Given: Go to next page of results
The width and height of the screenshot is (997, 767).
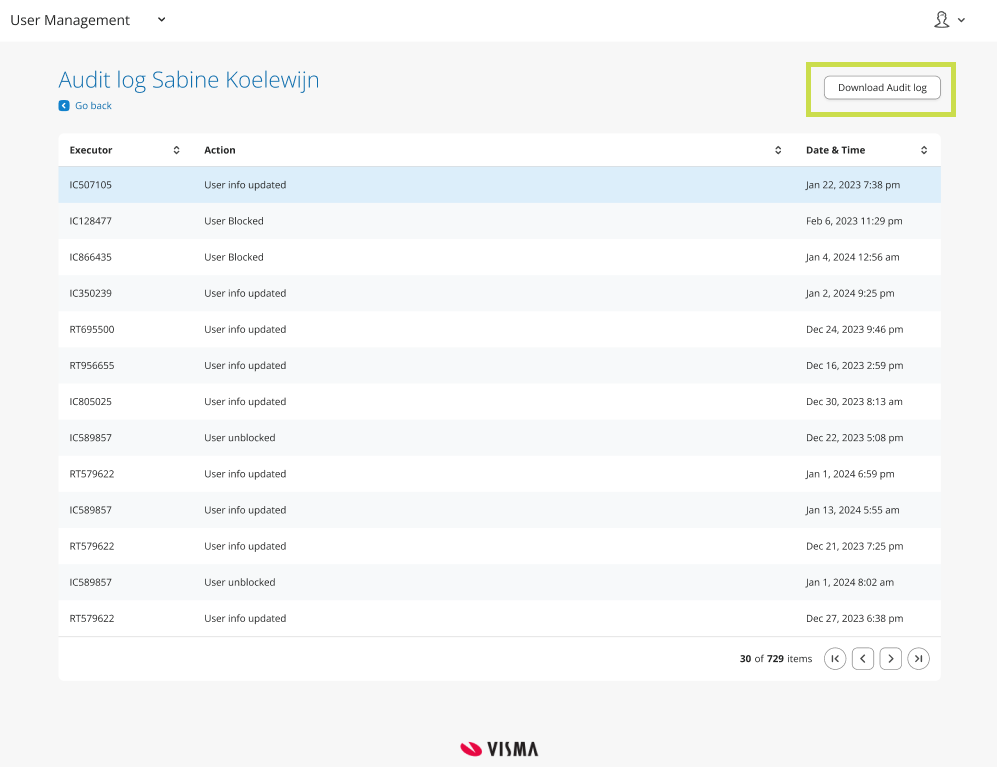Looking at the screenshot, I should pos(891,658).
